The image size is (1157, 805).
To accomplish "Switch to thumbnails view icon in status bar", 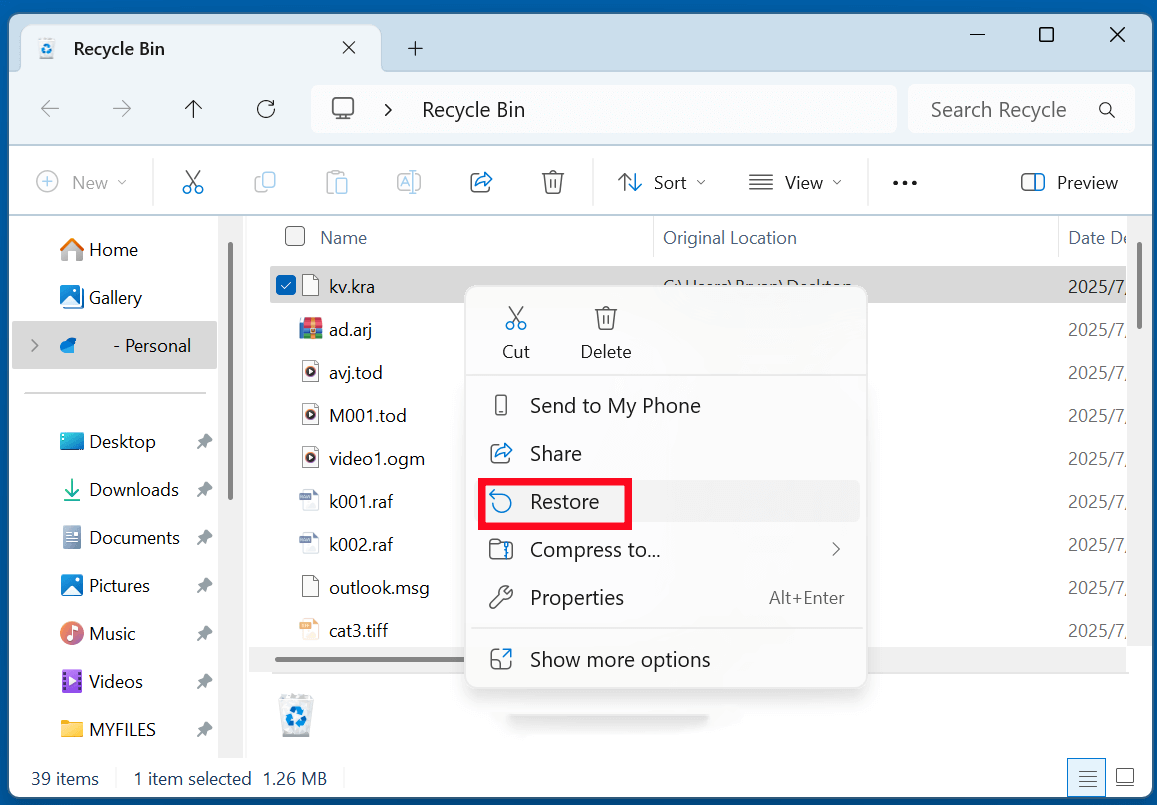I will click(1125, 778).
